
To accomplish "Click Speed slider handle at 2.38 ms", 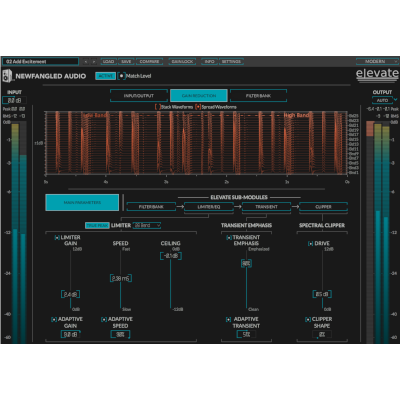I will pos(121,278).
